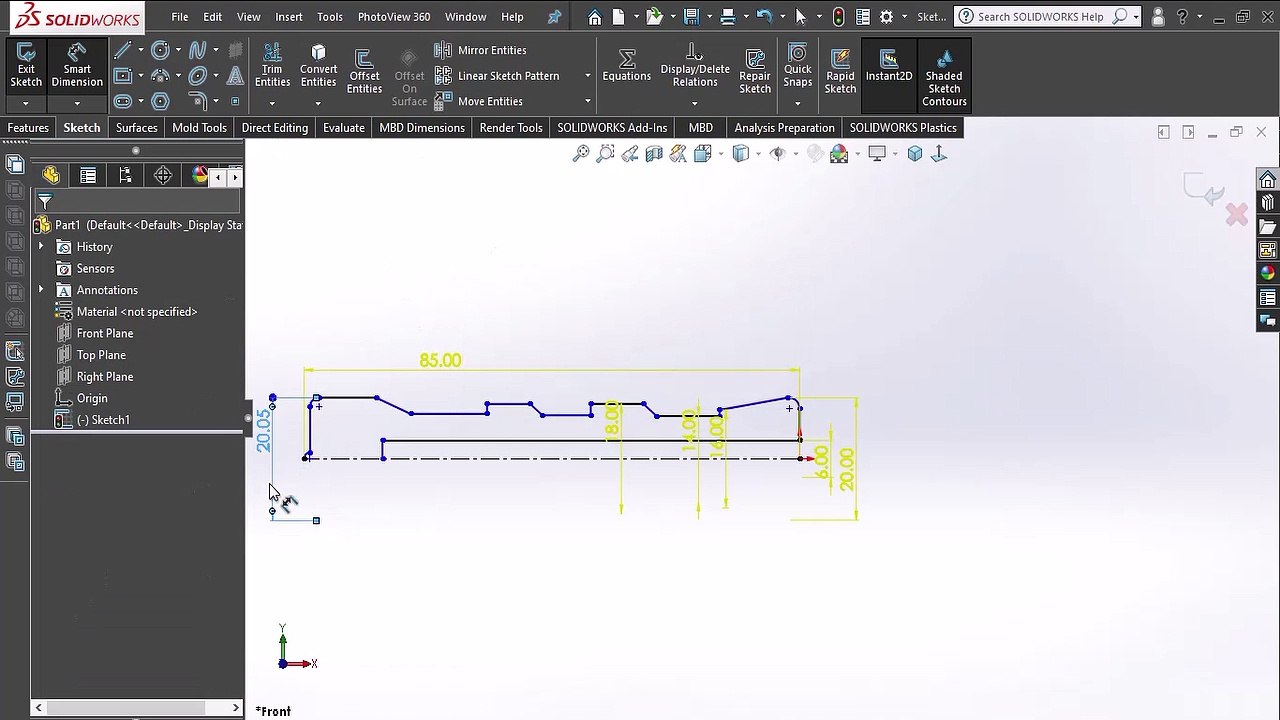Expand the History tree item
Viewport: 1280px width, 720px height.
click(41, 247)
